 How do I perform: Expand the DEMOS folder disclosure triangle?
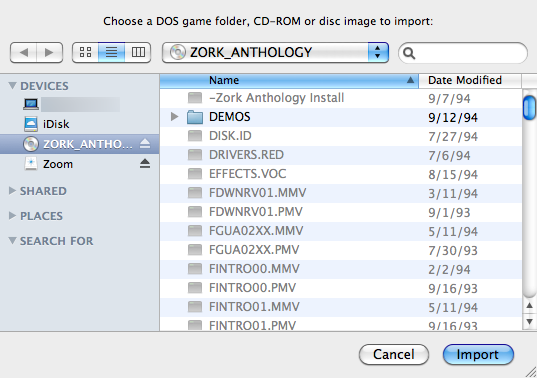pos(174,117)
